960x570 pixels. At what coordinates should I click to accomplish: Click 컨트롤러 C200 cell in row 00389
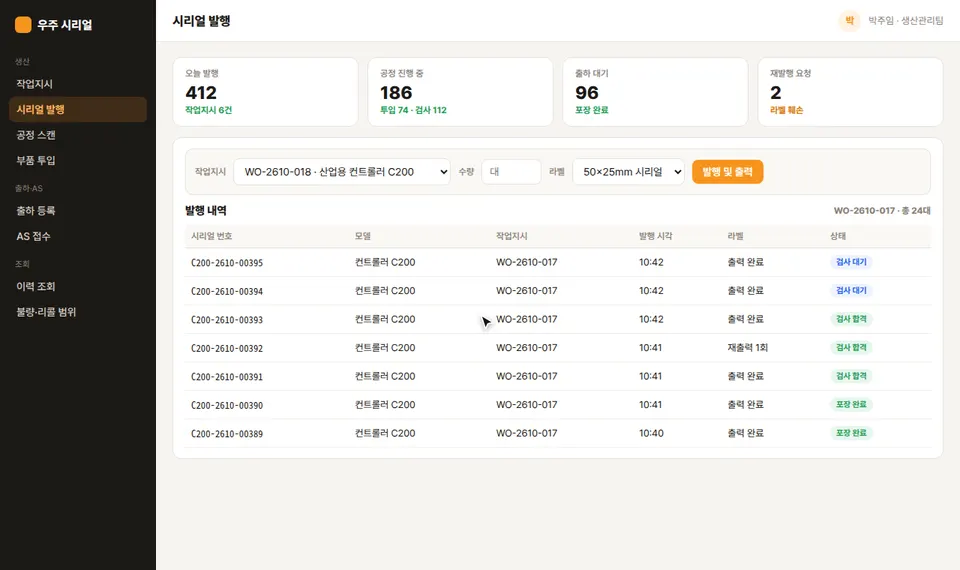pos(385,433)
